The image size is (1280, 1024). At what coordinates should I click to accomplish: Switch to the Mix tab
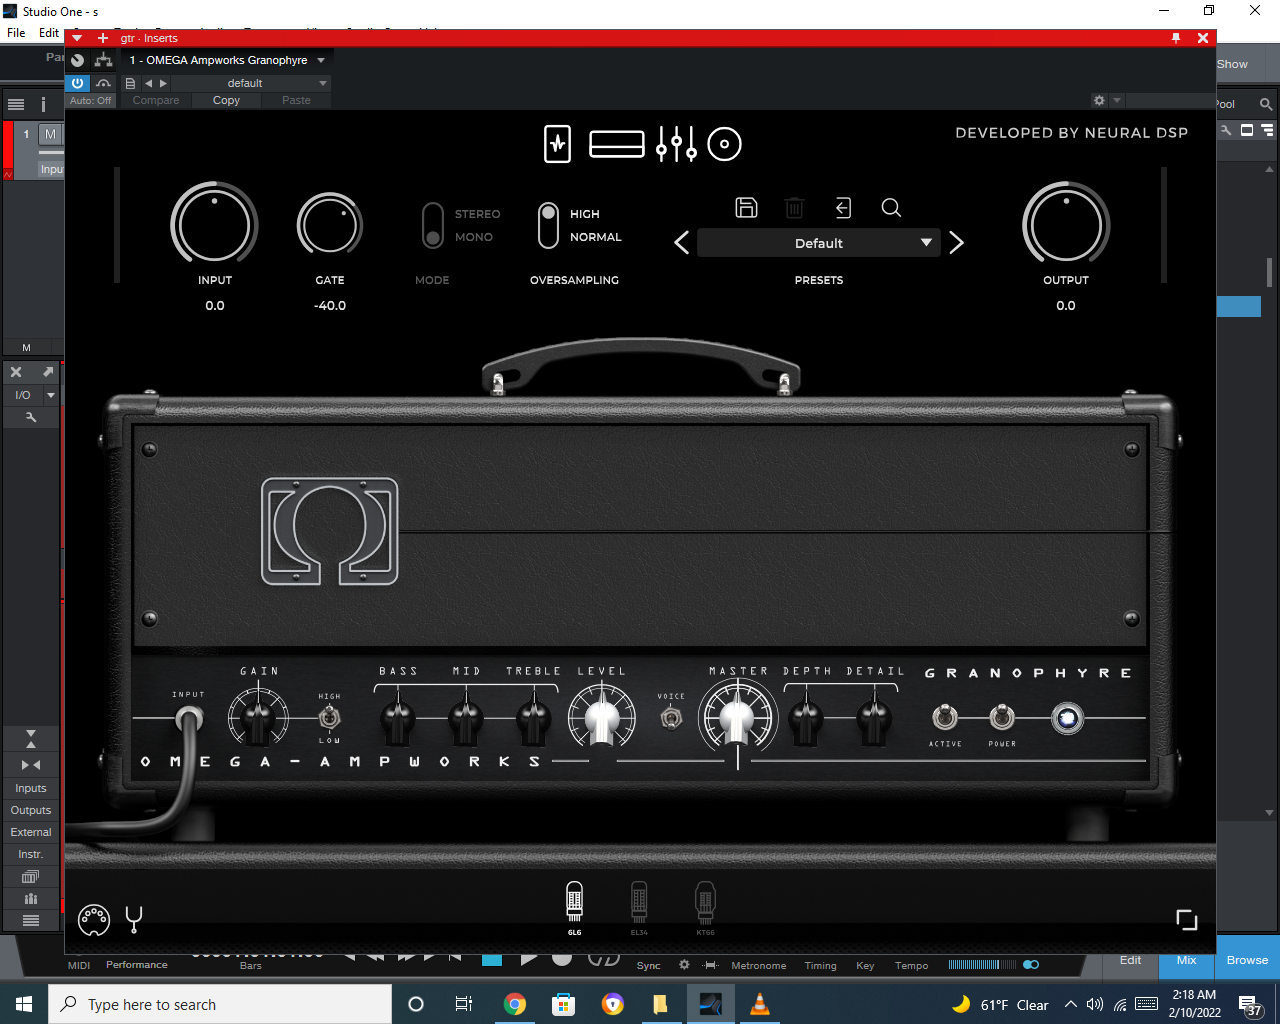1186,960
